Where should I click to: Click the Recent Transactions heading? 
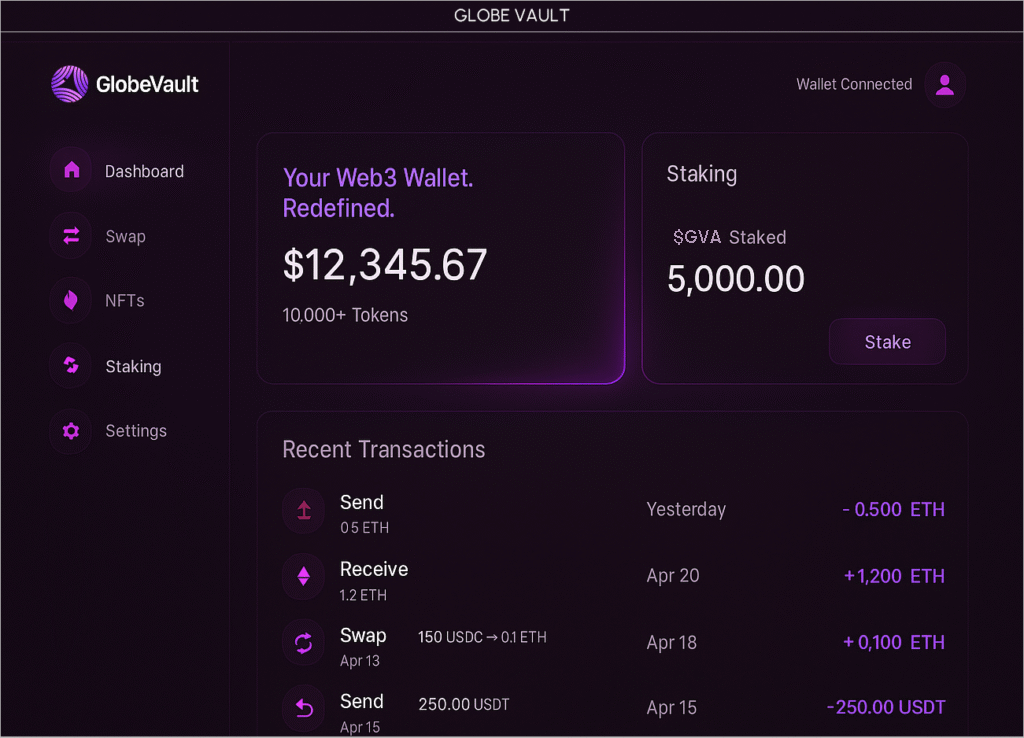point(383,450)
